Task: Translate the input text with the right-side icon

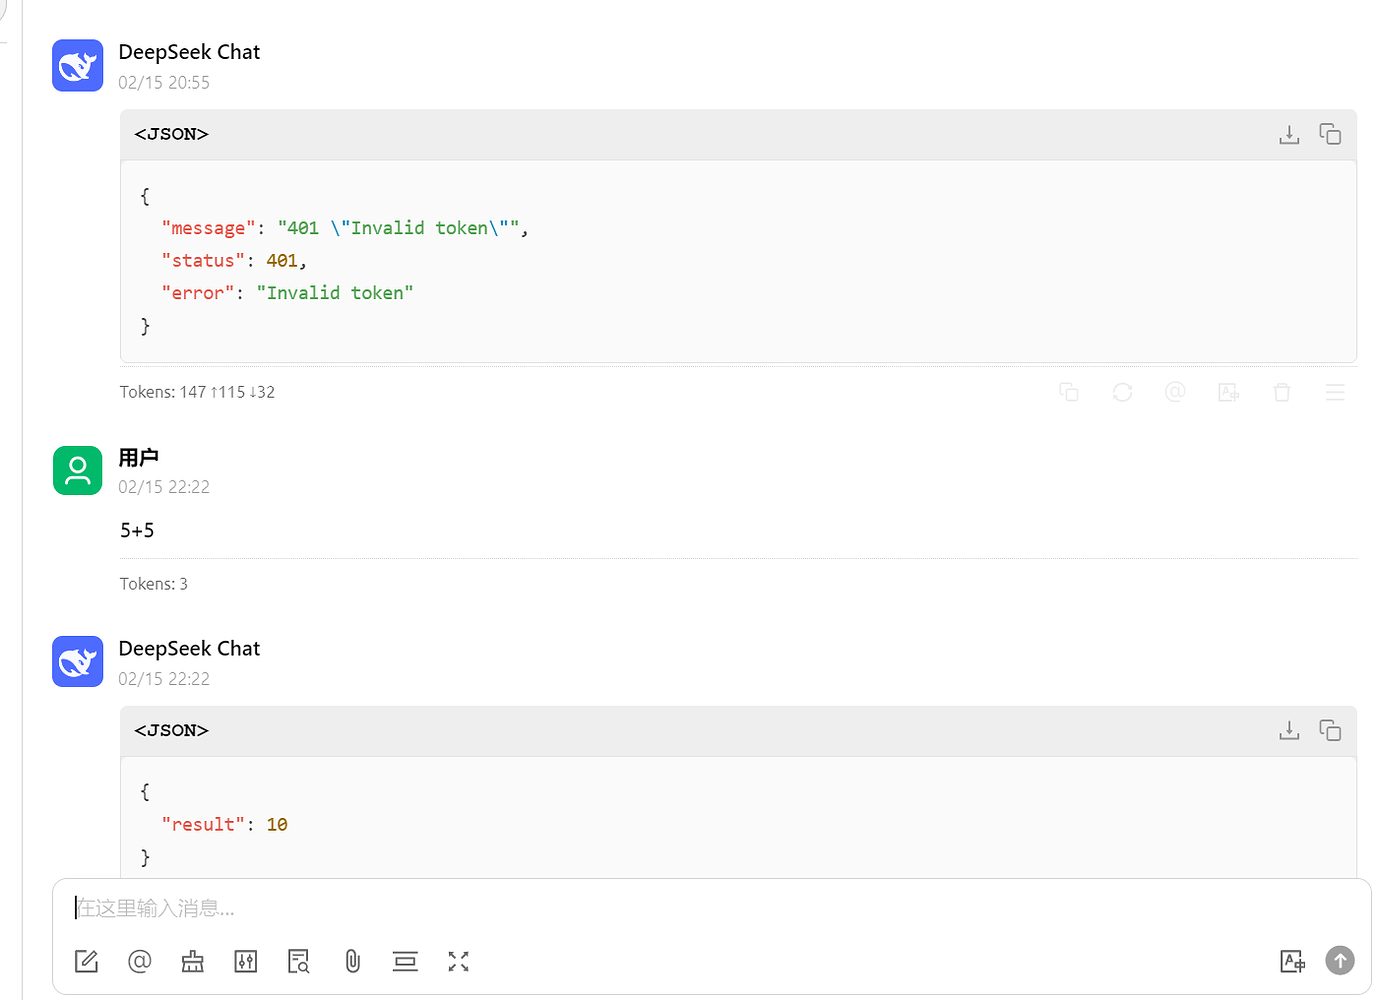Action: coord(1292,961)
